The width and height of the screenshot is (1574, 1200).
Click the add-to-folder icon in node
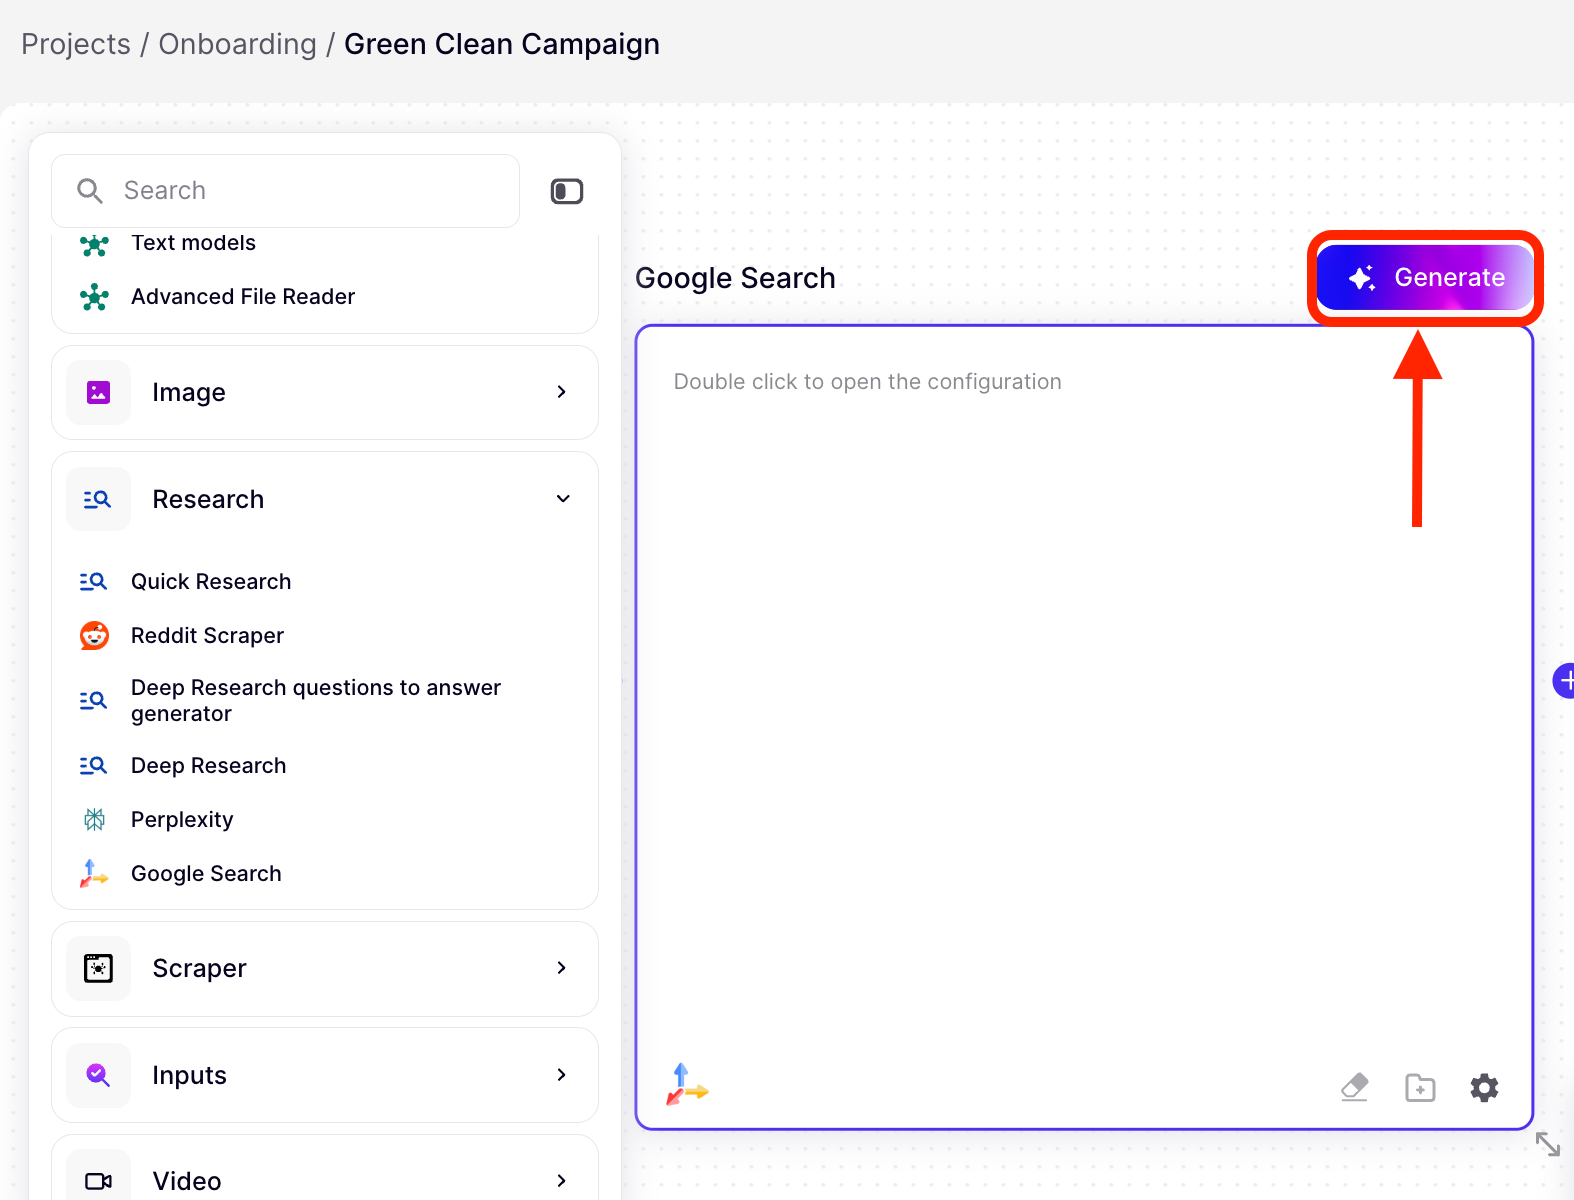1420,1087
